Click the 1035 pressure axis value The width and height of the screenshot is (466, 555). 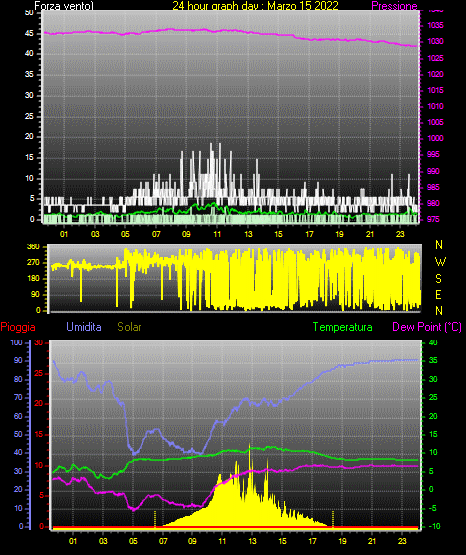point(435,25)
